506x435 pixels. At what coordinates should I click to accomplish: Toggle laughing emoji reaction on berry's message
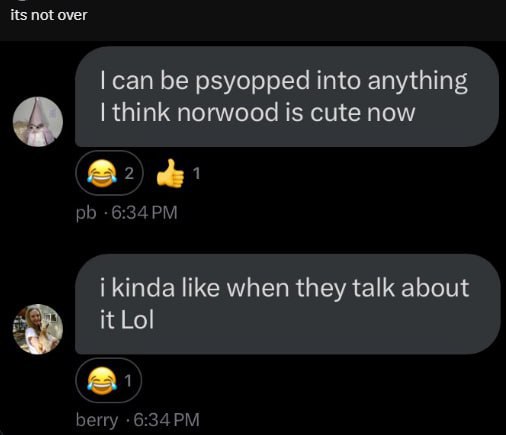pos(109,380)
